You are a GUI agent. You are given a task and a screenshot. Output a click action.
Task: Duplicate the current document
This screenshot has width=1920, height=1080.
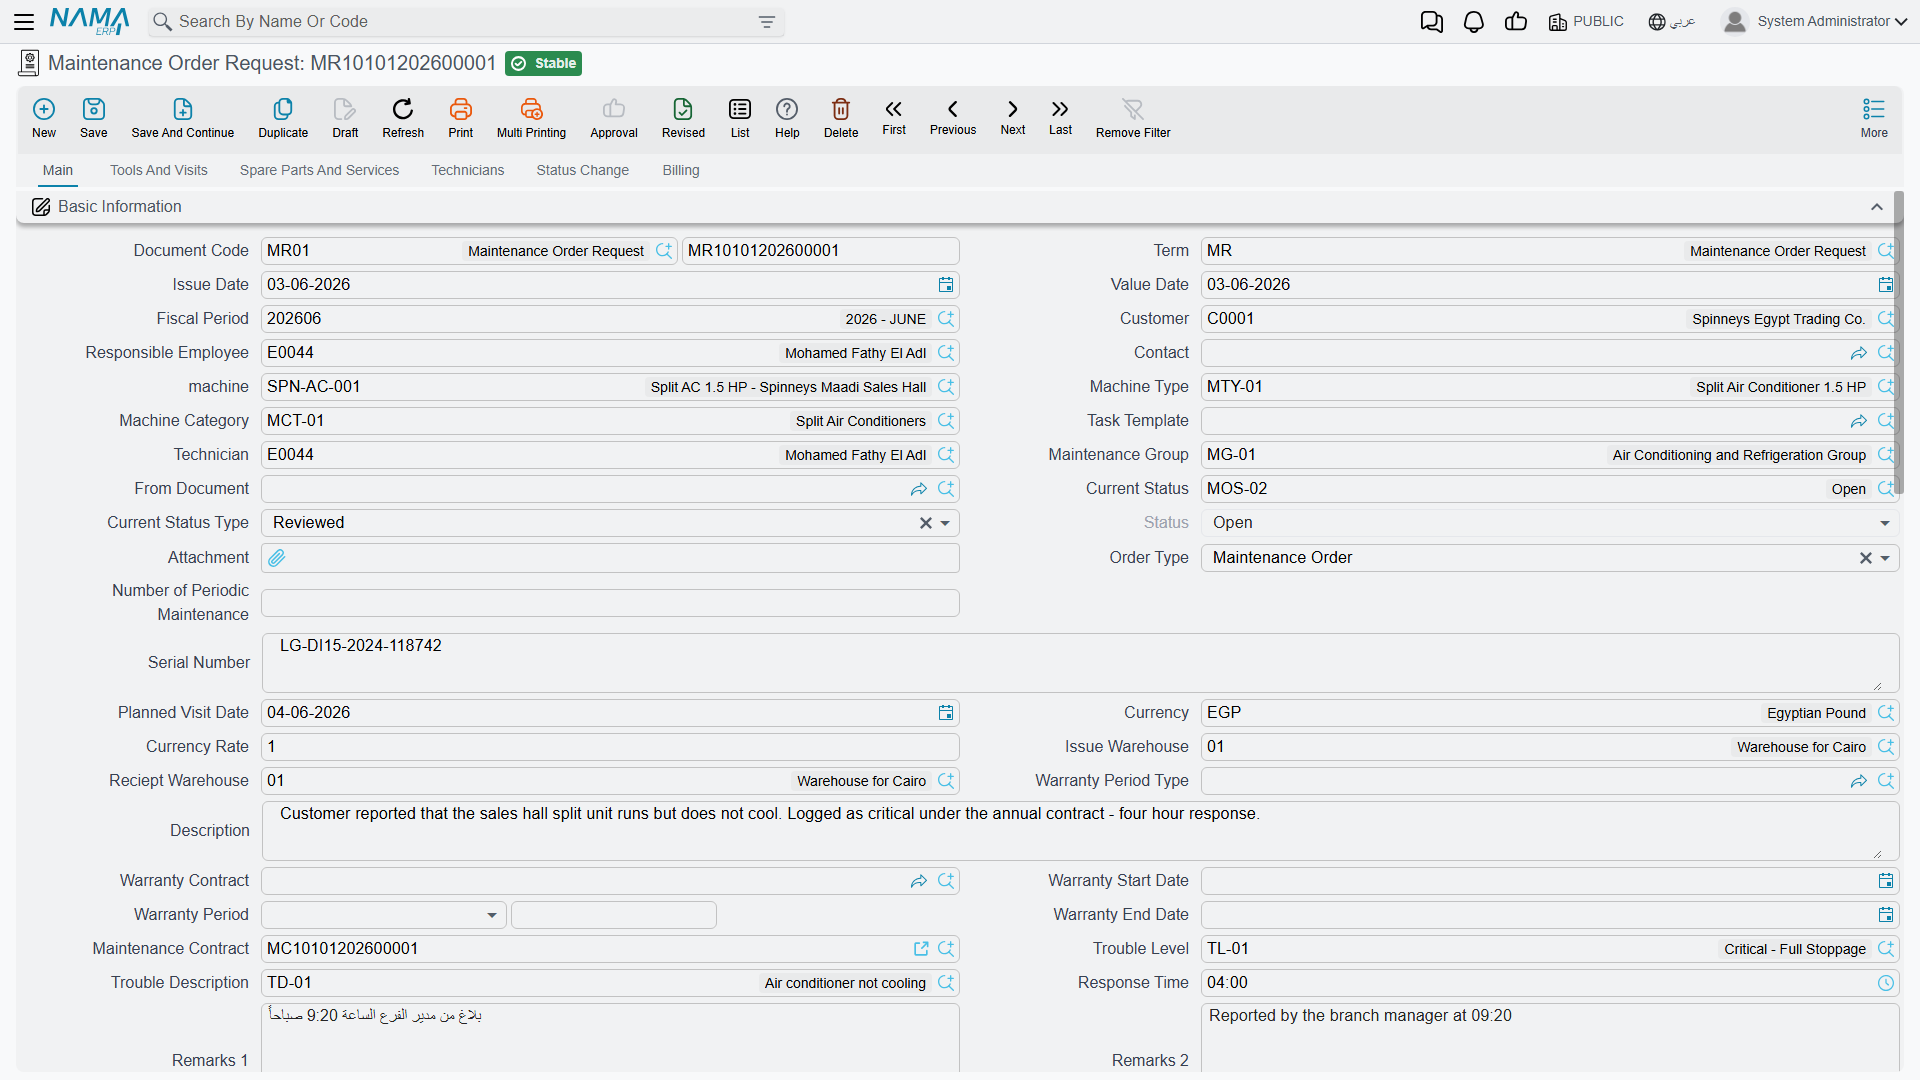coord(283,118)
